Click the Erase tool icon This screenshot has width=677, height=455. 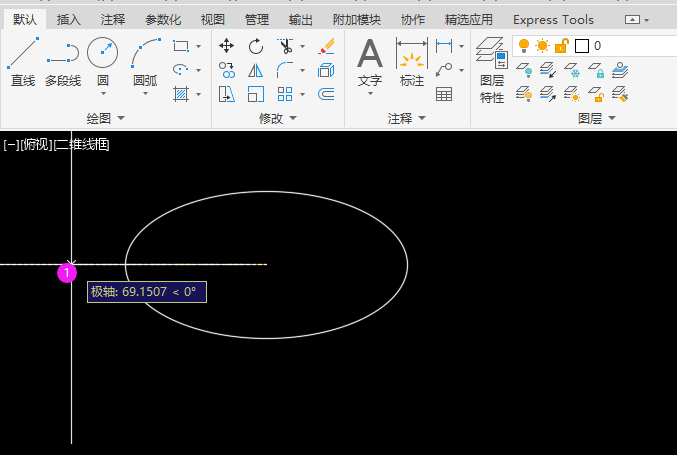tap(326, 46)
